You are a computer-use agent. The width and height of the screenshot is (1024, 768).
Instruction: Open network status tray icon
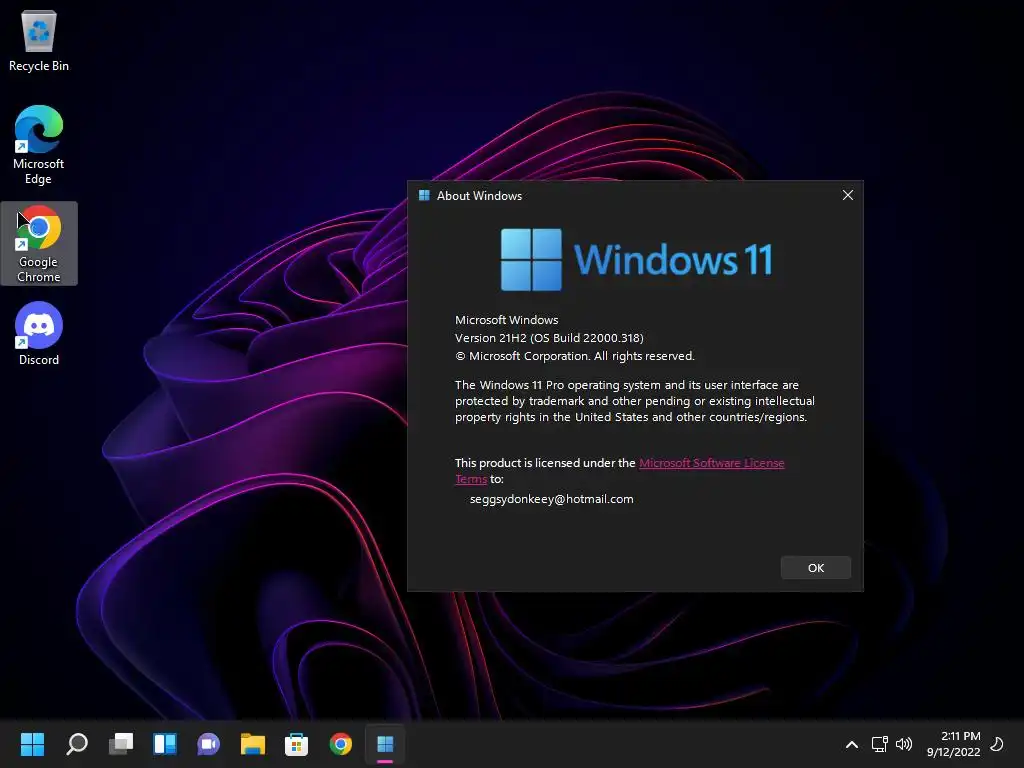pyautogui.click(x=880, y=744)
